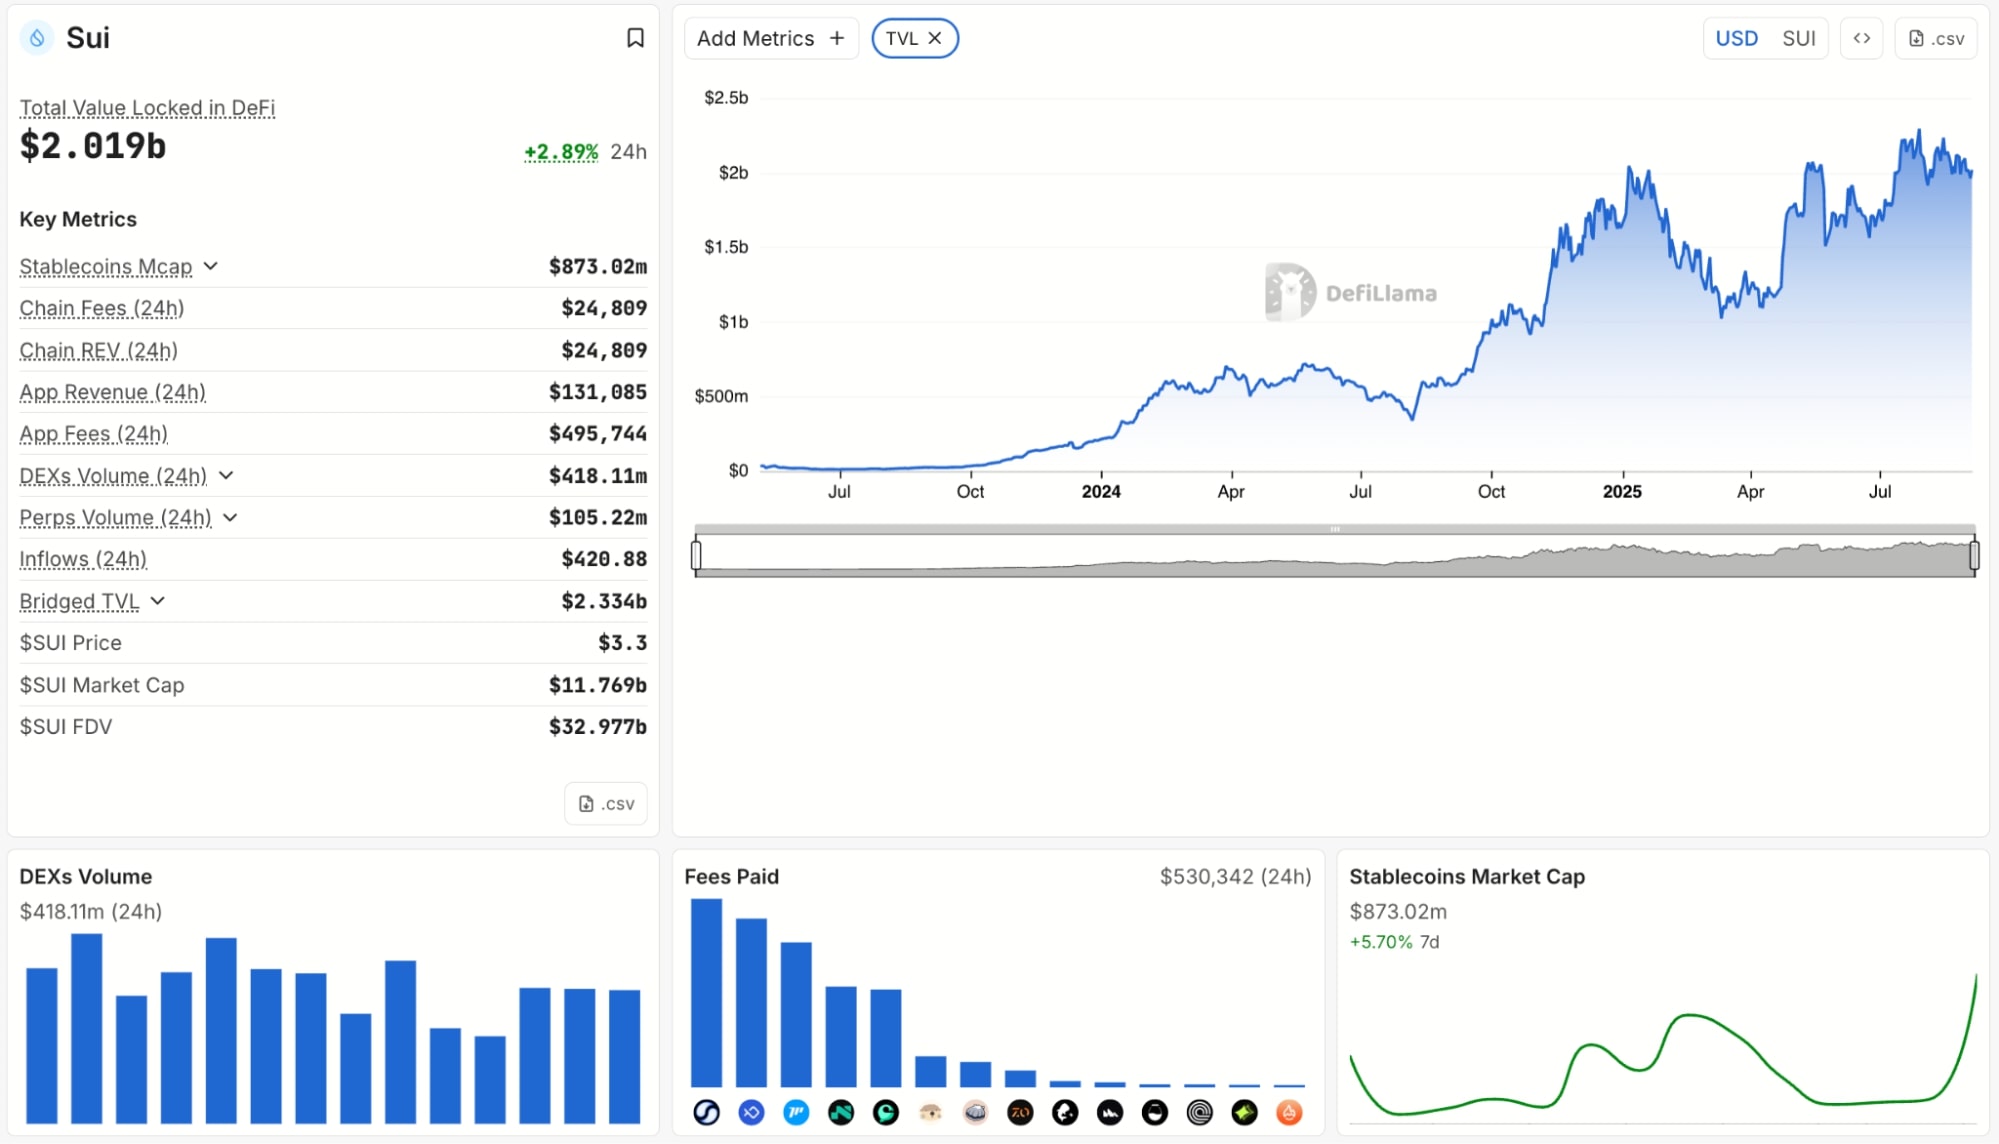1999x1144 pixels.
Task: Click the white seahorse protocol icon
Action: 1065,1112
